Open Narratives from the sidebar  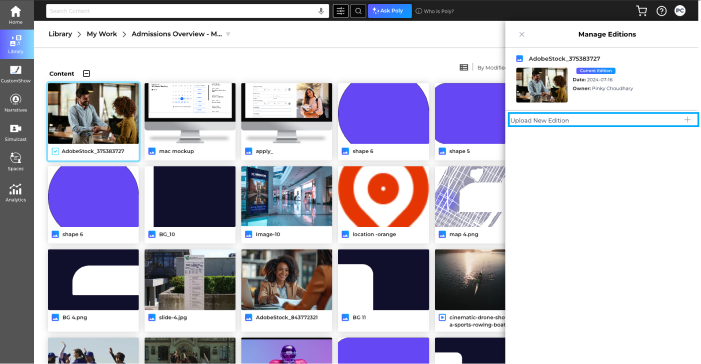(16, 103)
